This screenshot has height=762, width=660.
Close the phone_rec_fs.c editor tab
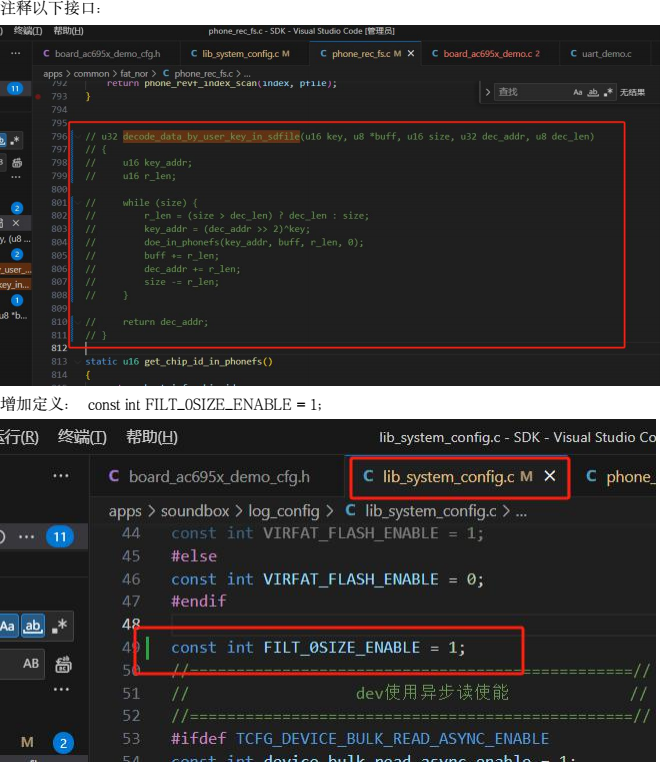point(411,53)
